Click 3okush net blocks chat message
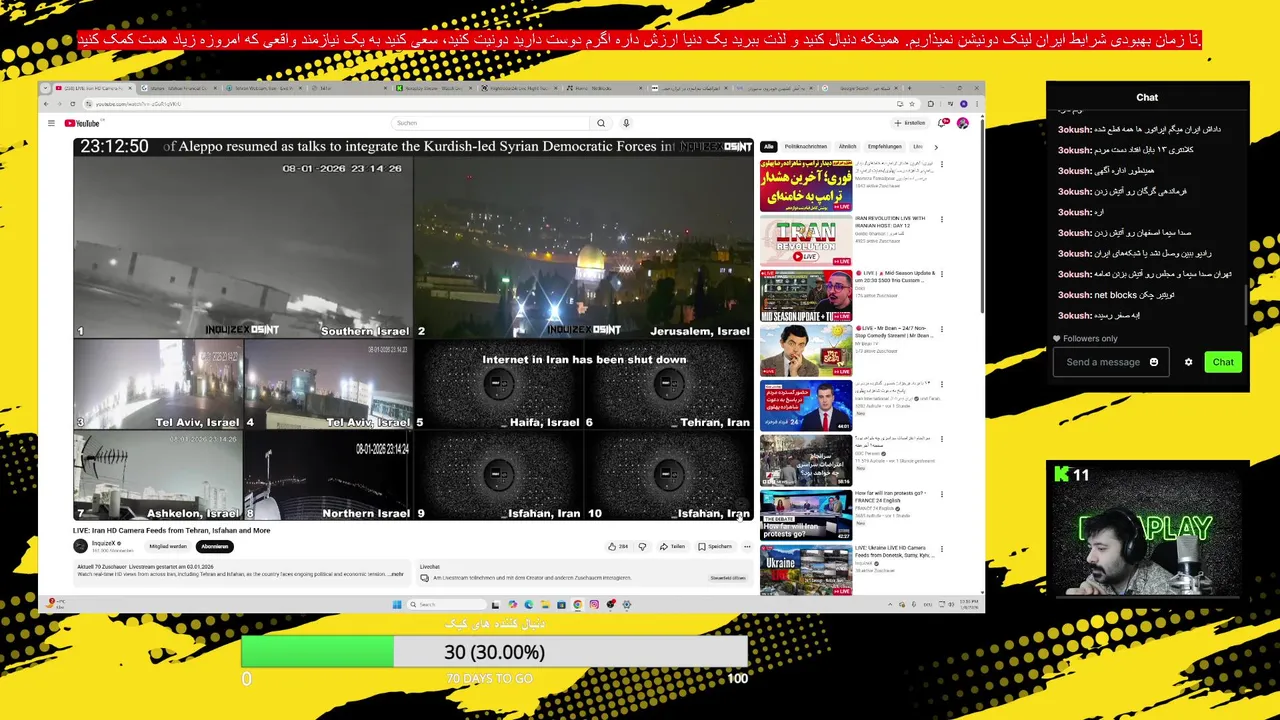The image size is (1280, 720). [1116, 295]
